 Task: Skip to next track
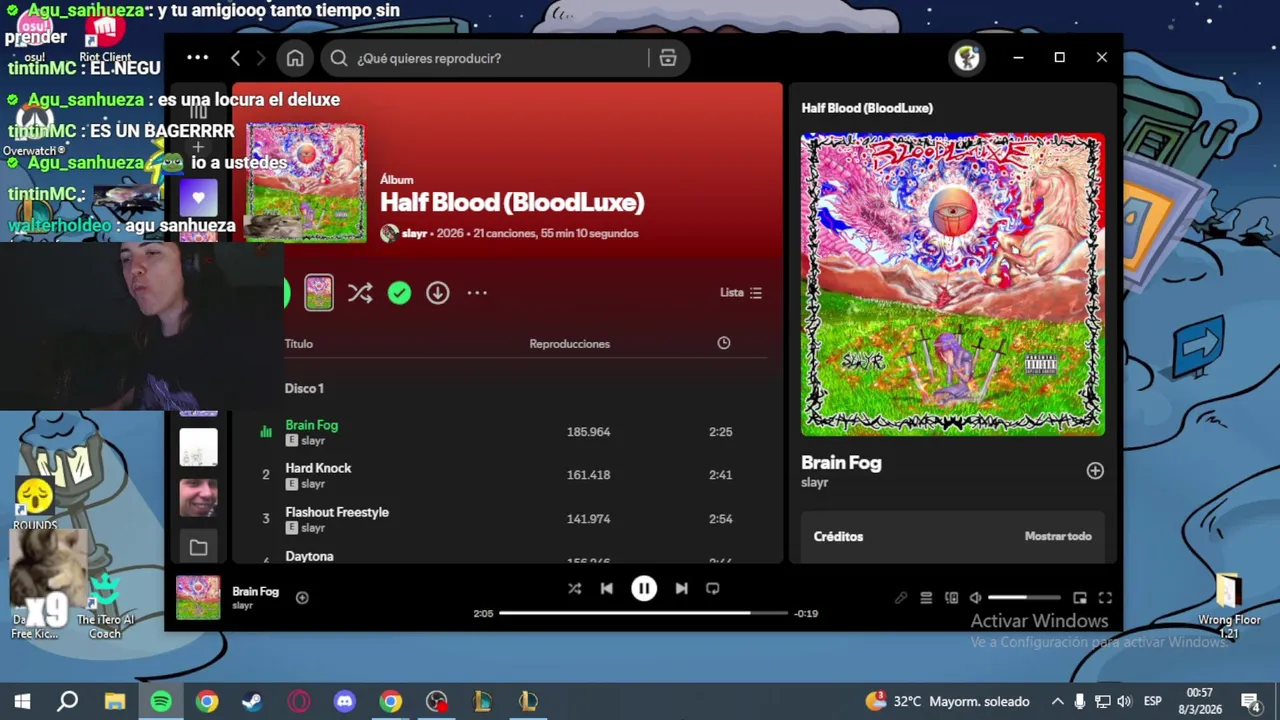681,589
